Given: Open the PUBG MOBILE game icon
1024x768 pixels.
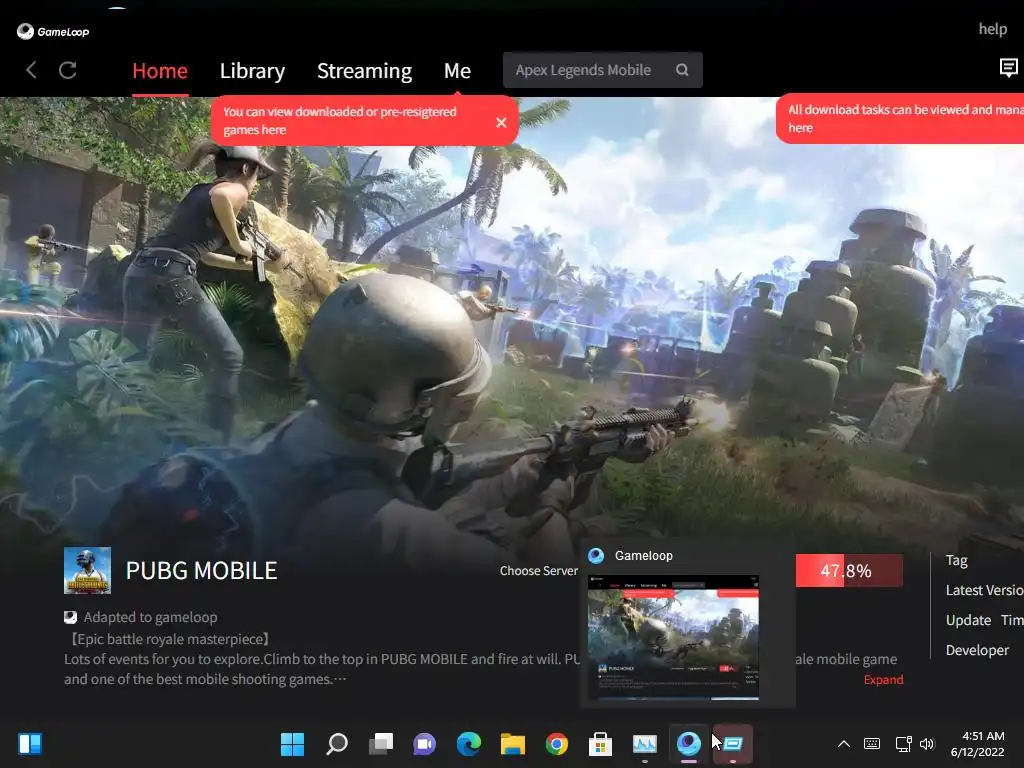Looking at the screenshot, I should click(x=88, y=570).
